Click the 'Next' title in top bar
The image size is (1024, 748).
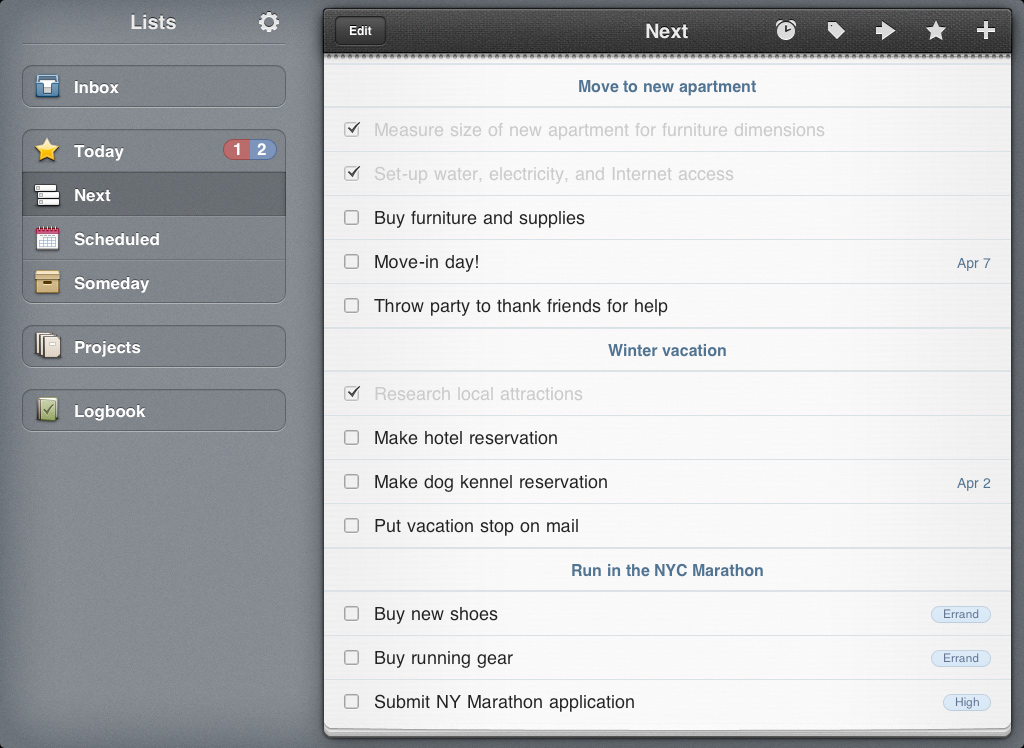click(666, 31)
